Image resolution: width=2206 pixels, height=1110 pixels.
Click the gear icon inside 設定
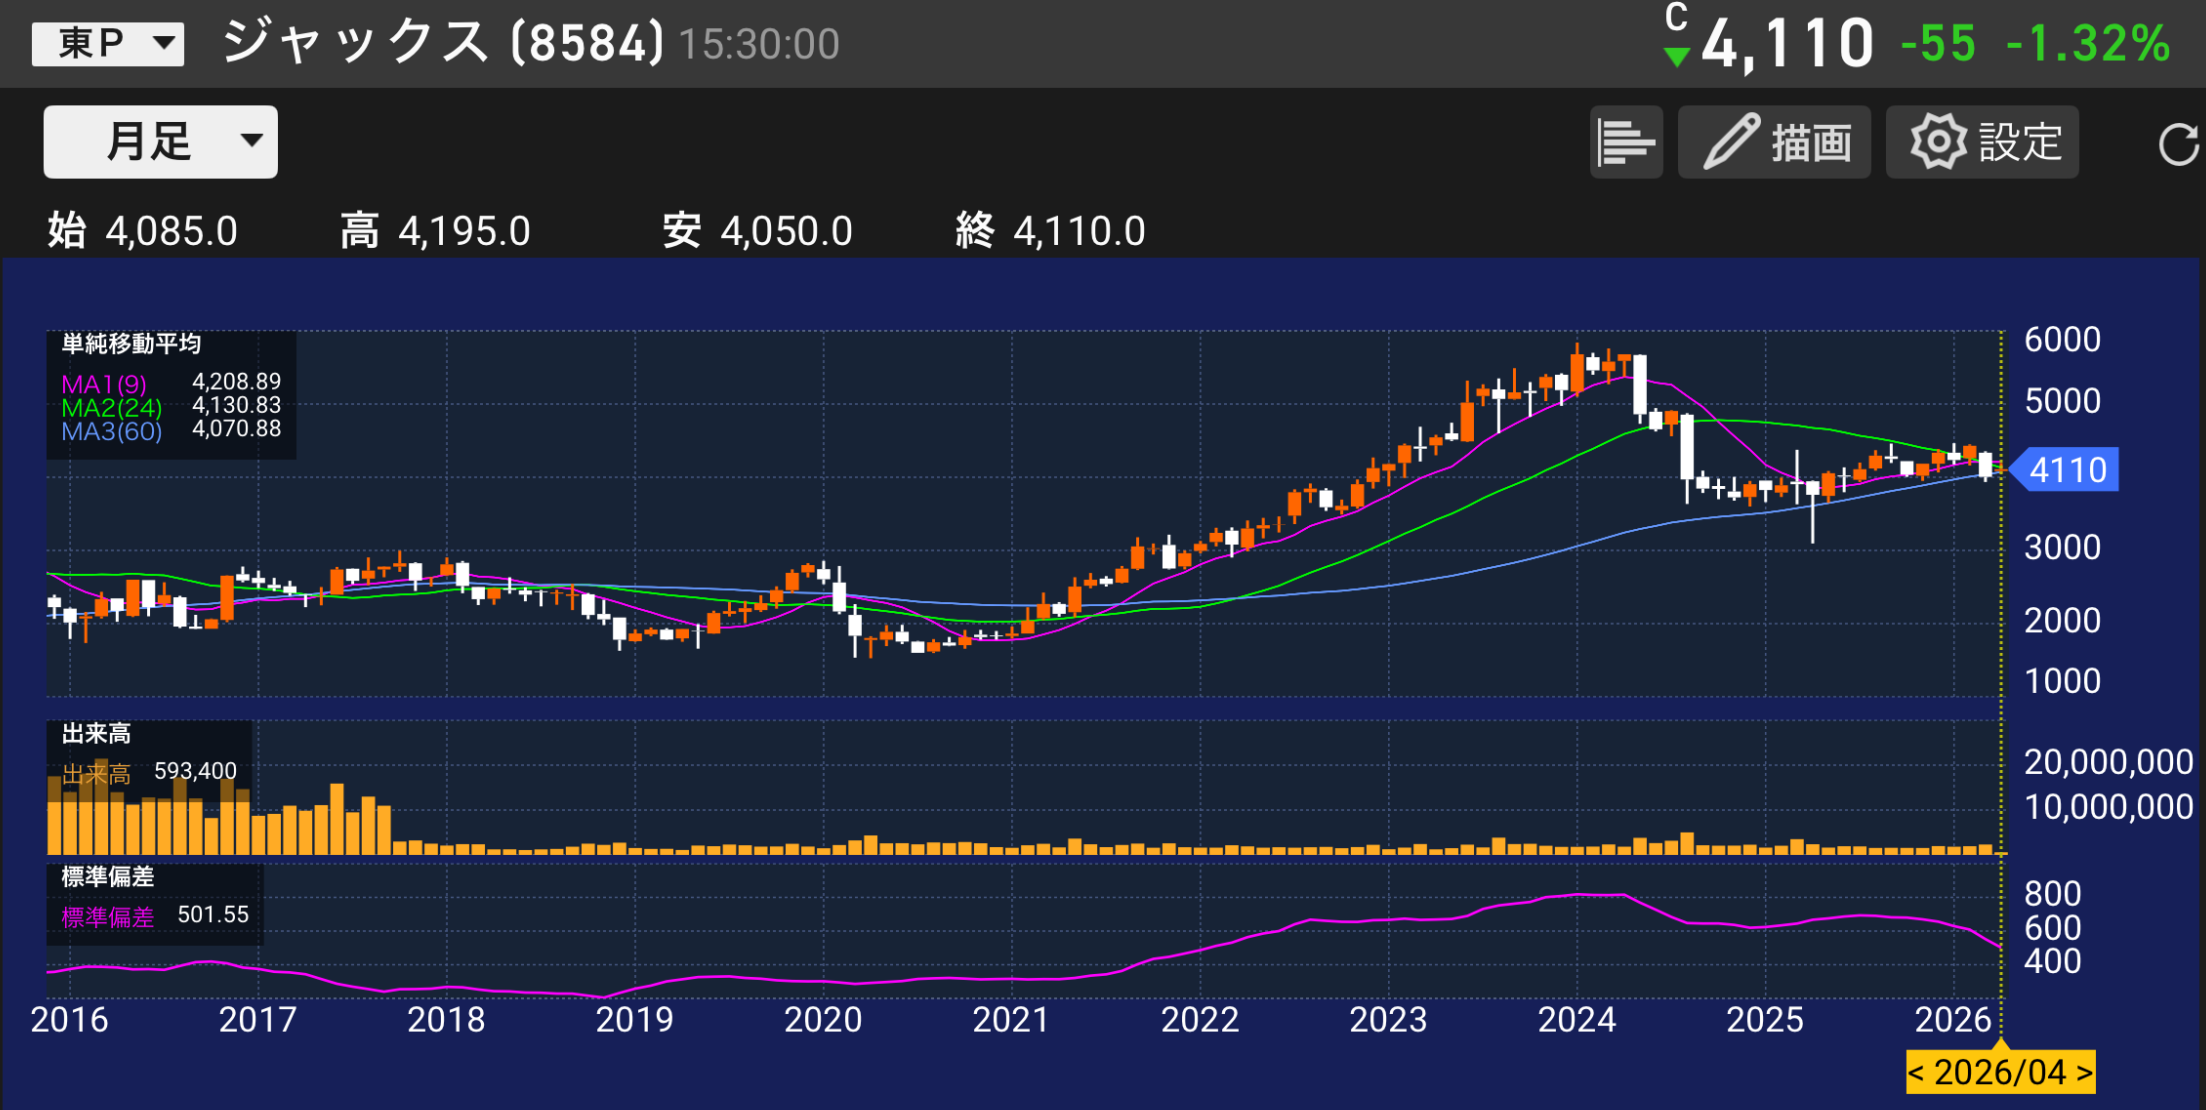click(1938, 141)
